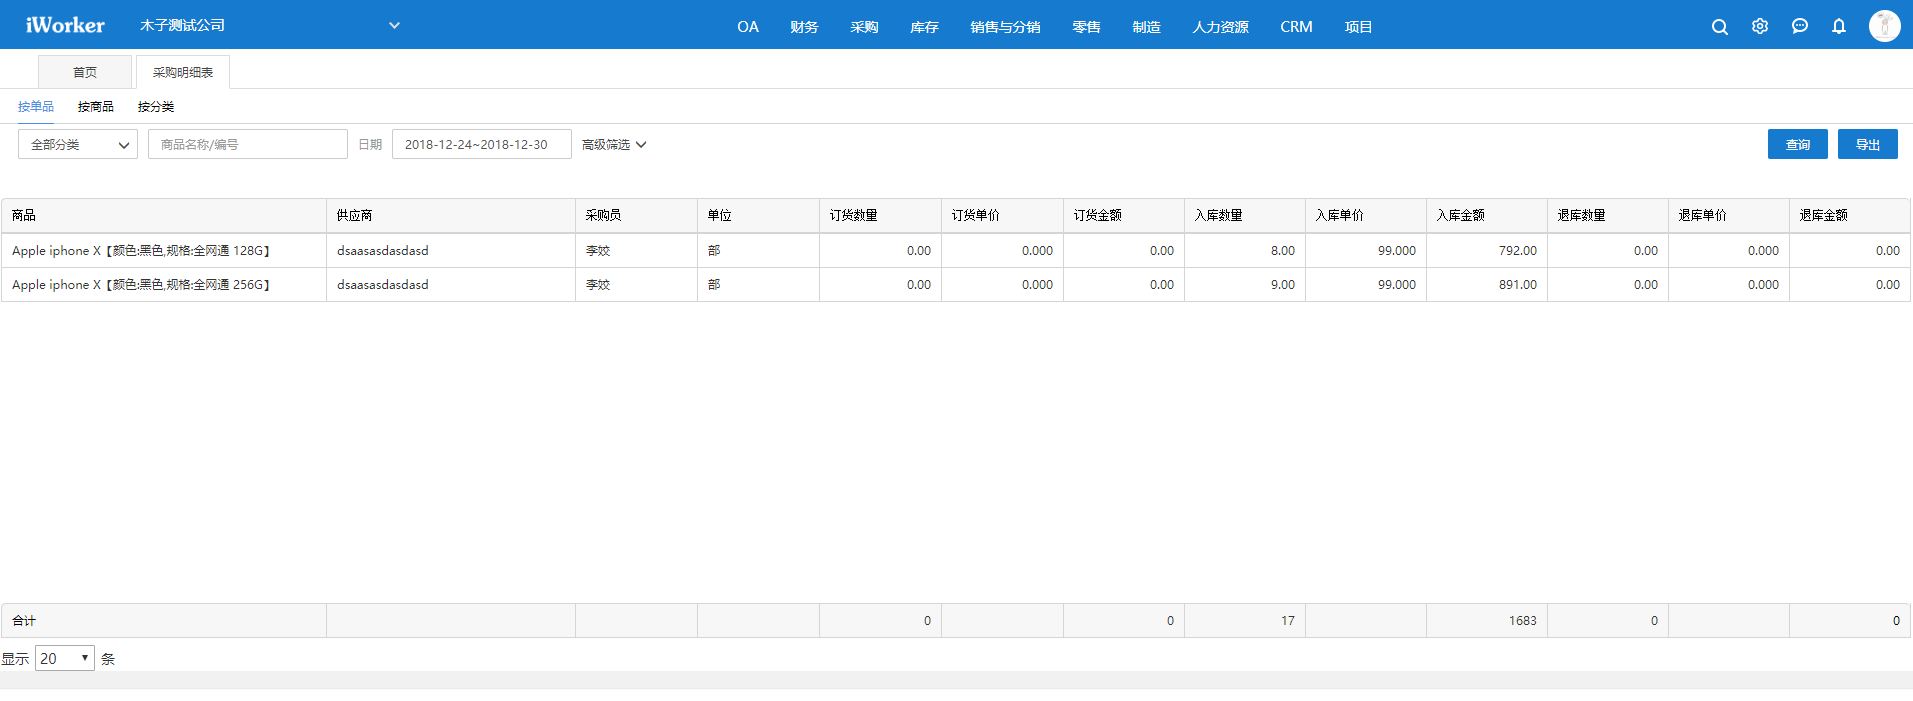Image resolution: width=1913 pixels, height=701 pixels.
Task: Click the 采购员 column header
Action: tap(636, 215)
